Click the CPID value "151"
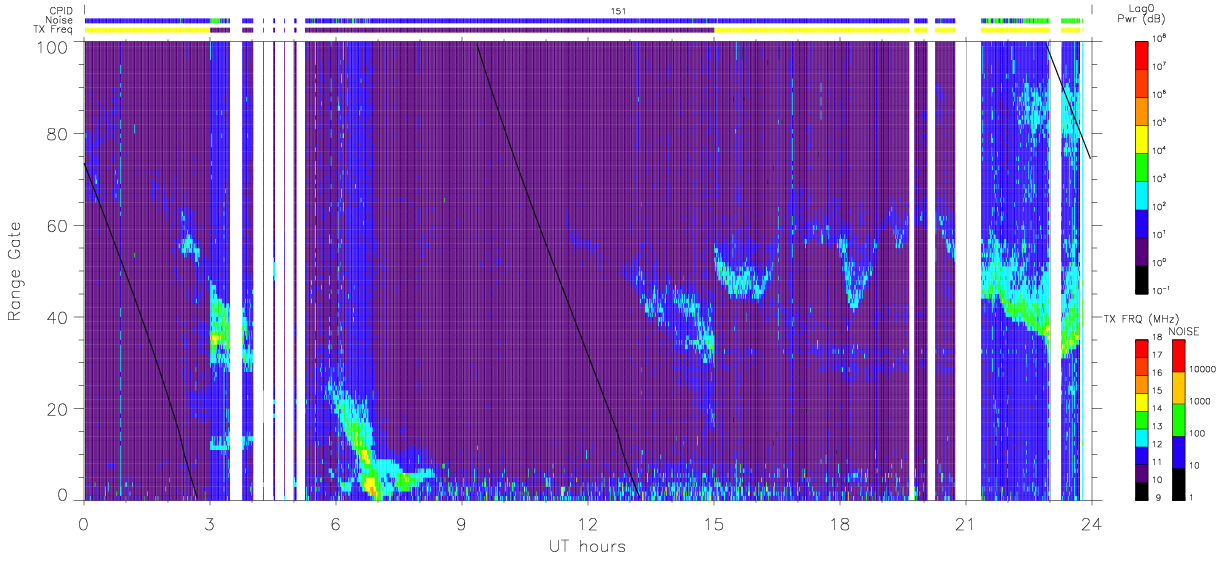 tap(619, 11)
